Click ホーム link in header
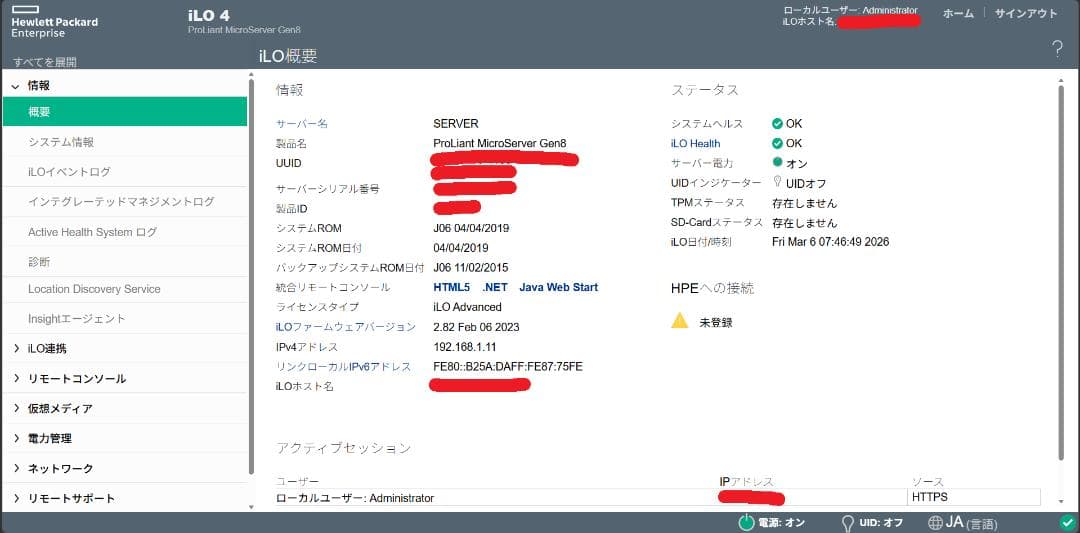This screenshot has height=533, width=1080. pos(958,13)
